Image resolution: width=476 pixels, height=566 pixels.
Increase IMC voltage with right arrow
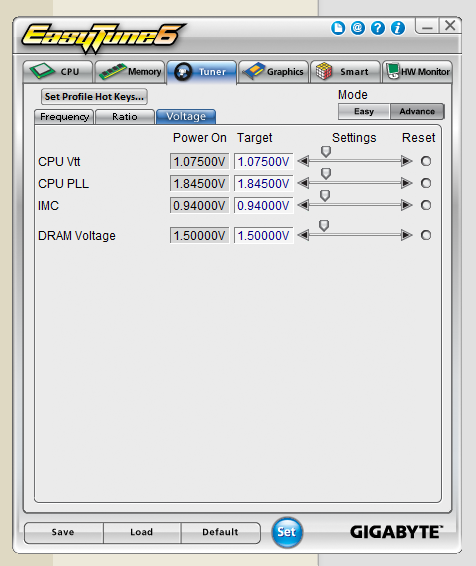pos(407,205)
